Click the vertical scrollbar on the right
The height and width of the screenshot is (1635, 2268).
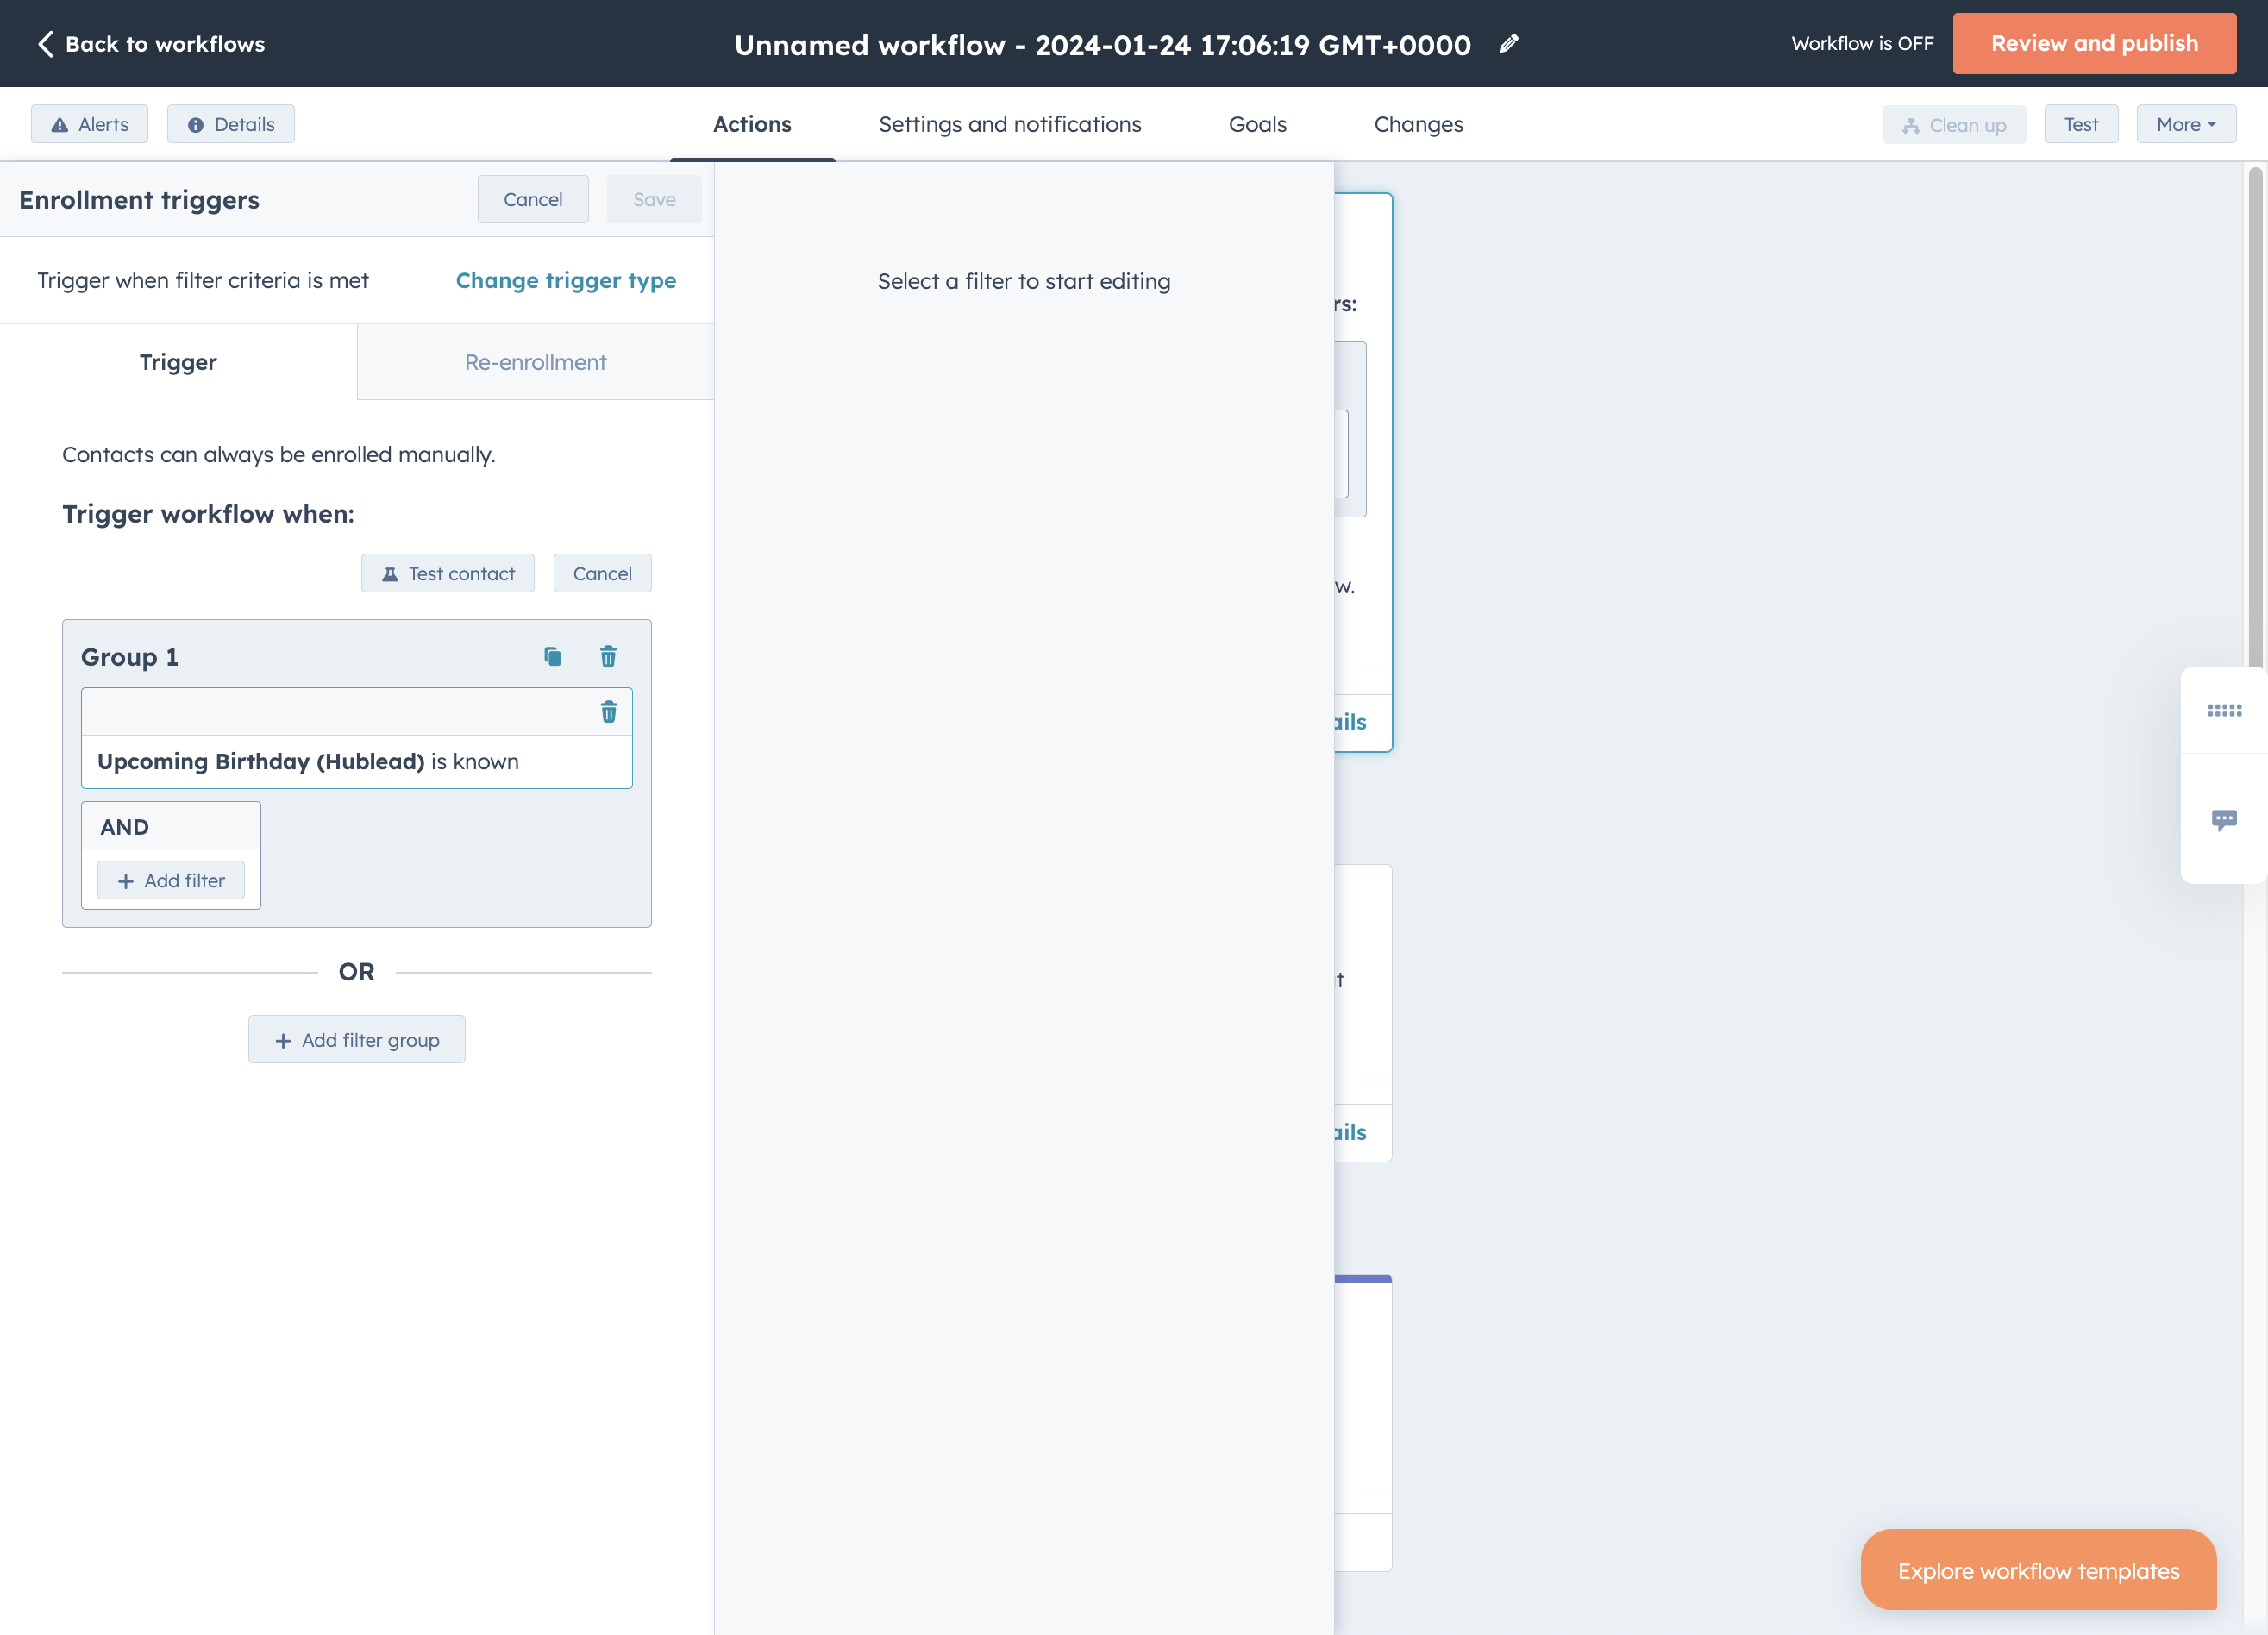(2255, 420)
